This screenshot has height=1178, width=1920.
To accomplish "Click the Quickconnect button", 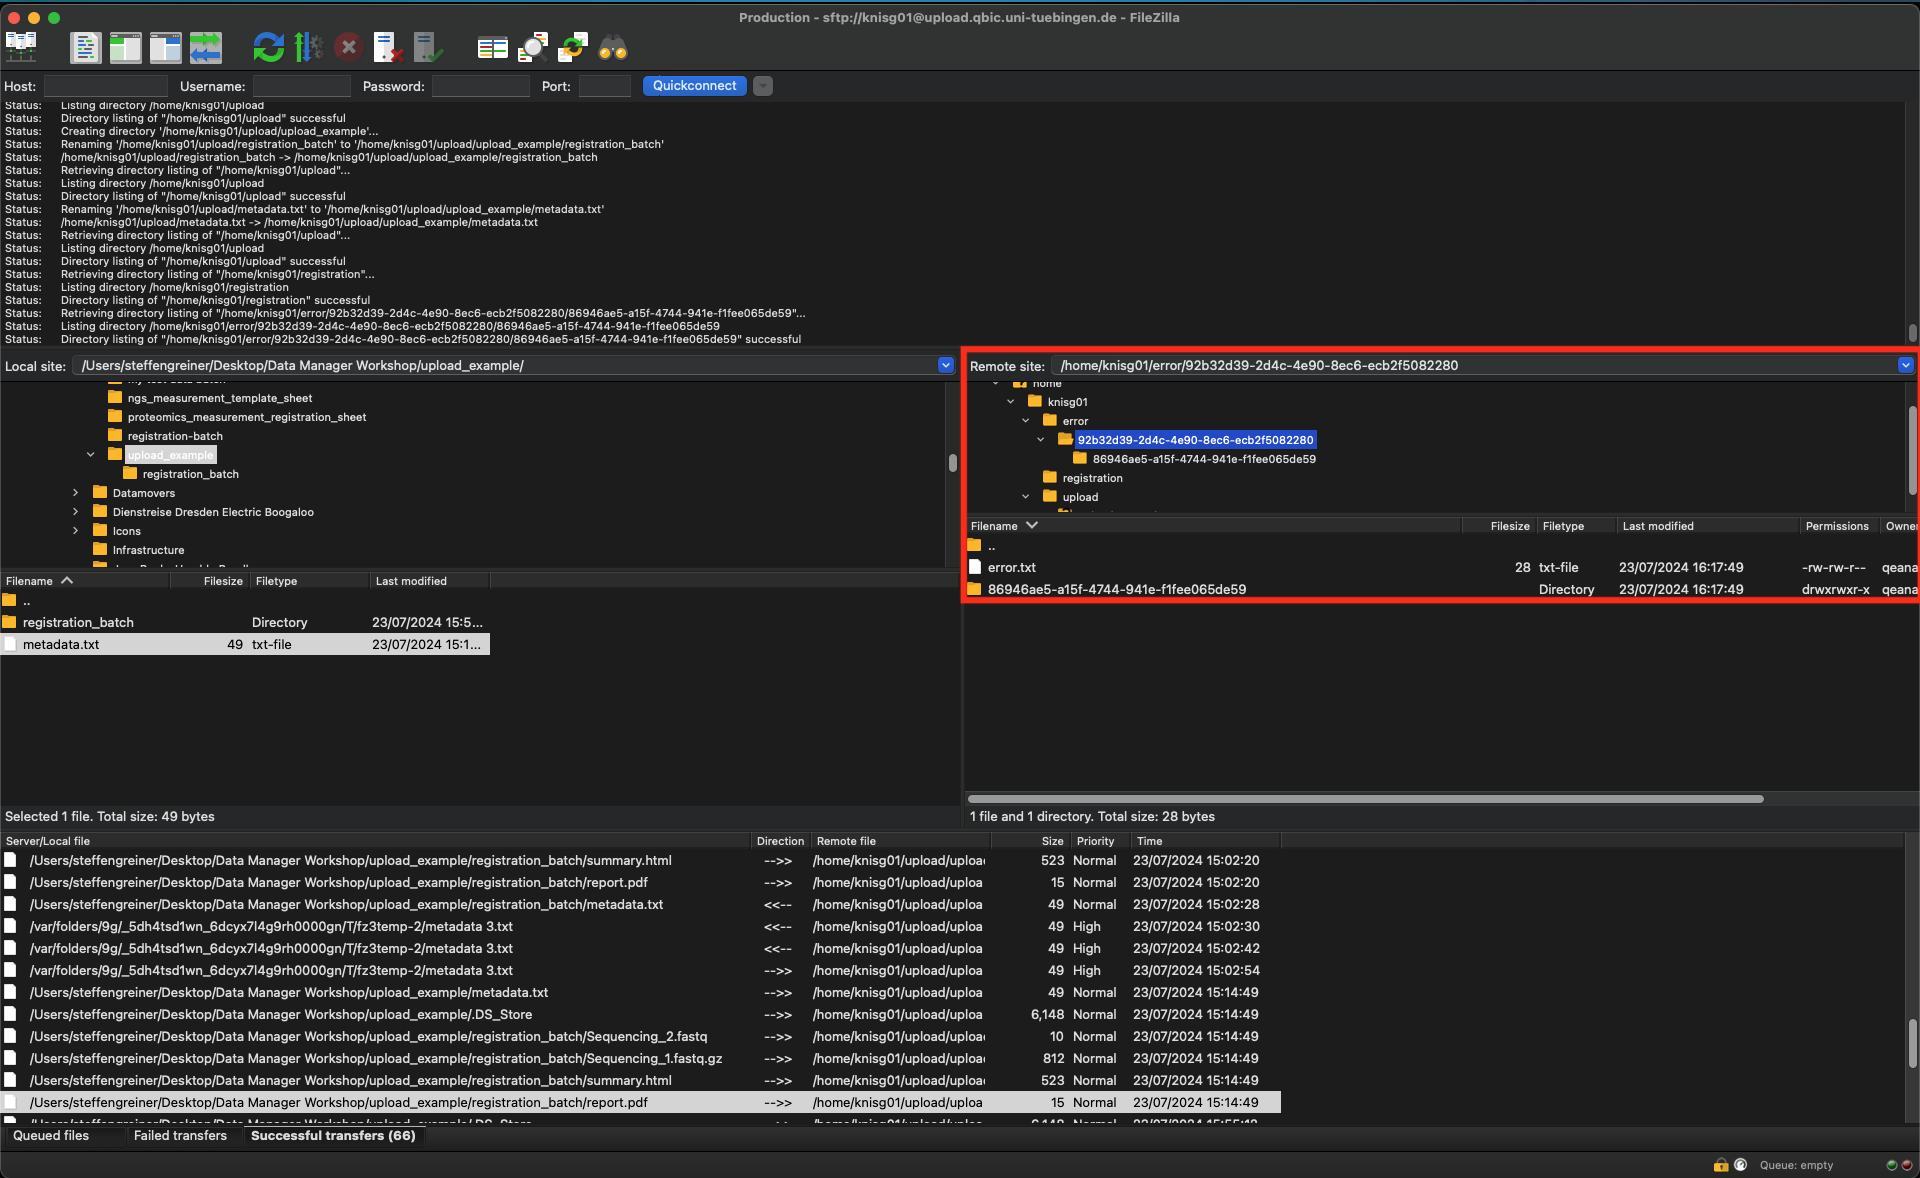I will pos(695,86).
